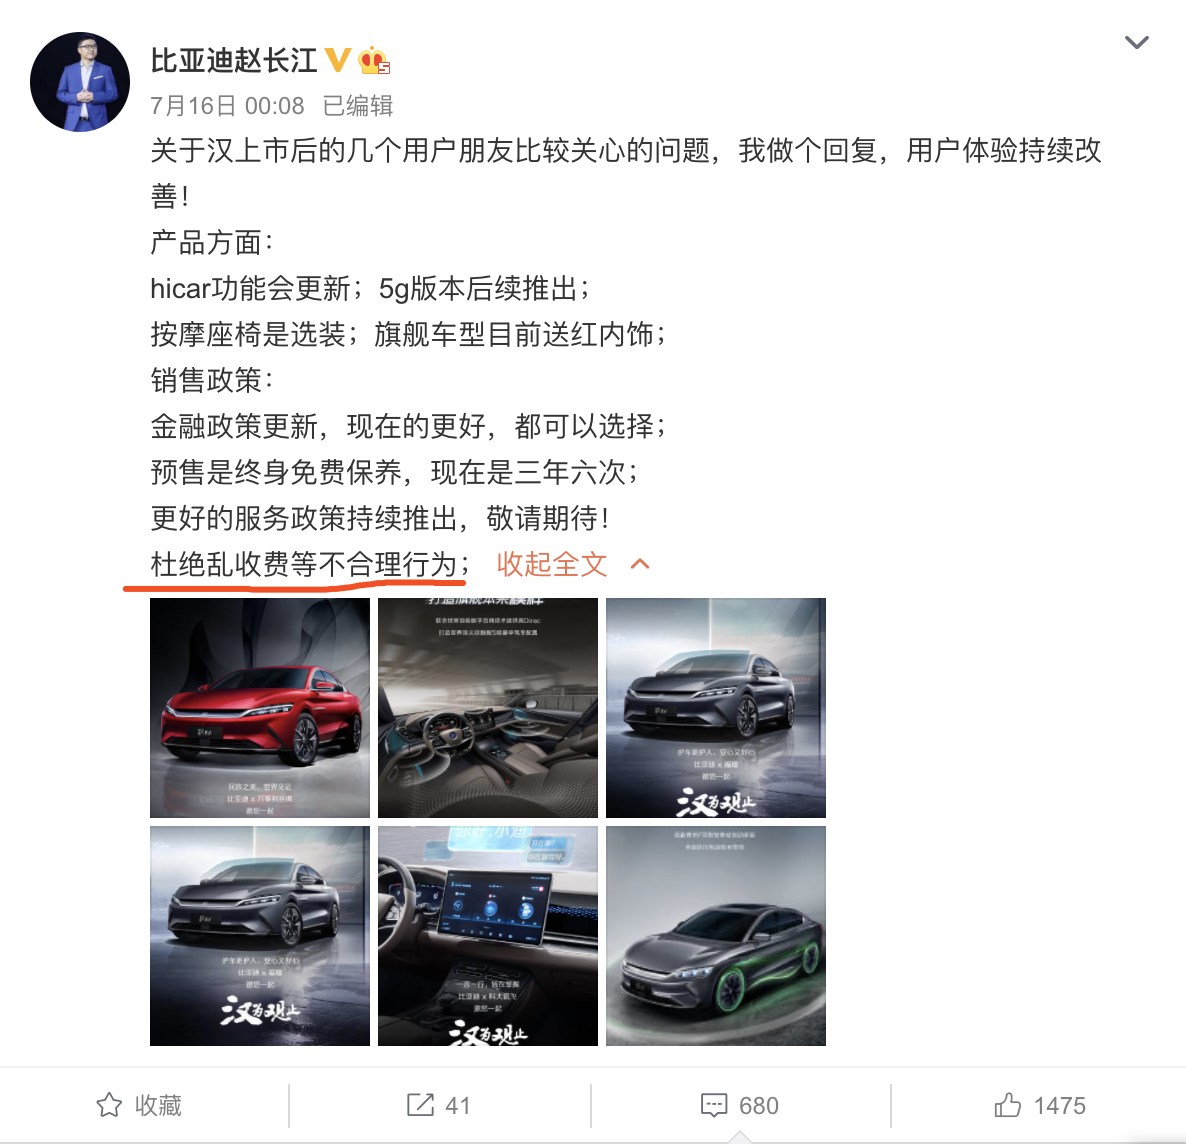
Task: Click the collapse caret beside 收起全文
Action: tap(640, 564)
